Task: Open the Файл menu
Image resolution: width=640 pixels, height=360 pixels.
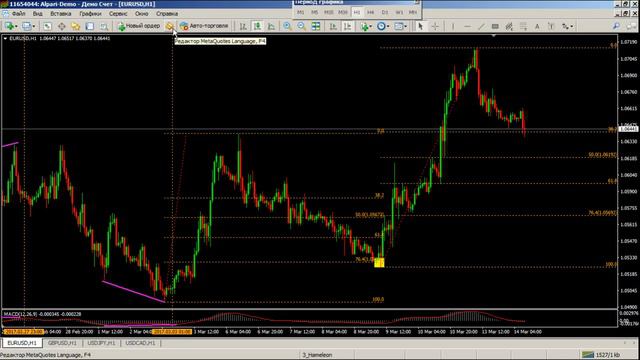Action: (x=18, y=14)
